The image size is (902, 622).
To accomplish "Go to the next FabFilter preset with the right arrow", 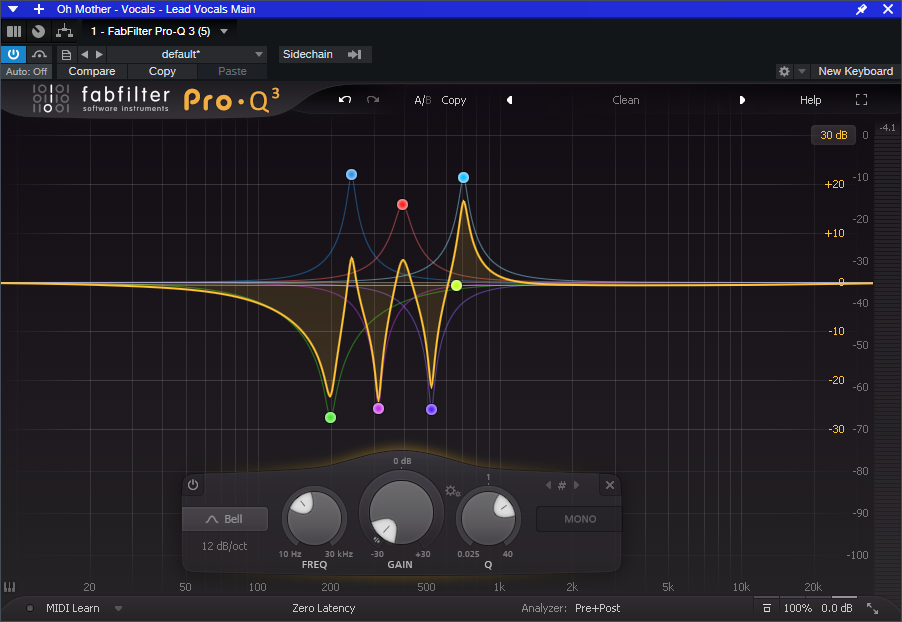I will [742, 100].
